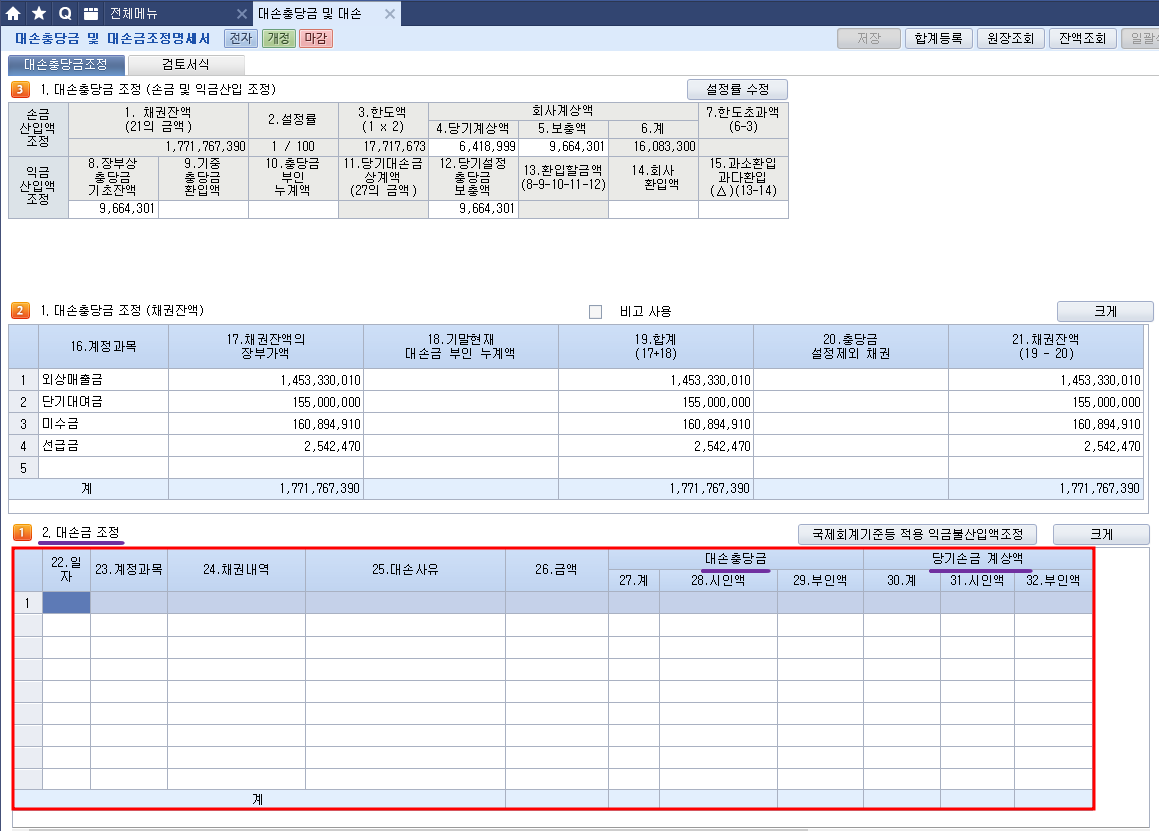
Task: Click 국제회계기준등 적용 익금불산입액조정 button
Action: pyautogui.click(x=916, y=535)
